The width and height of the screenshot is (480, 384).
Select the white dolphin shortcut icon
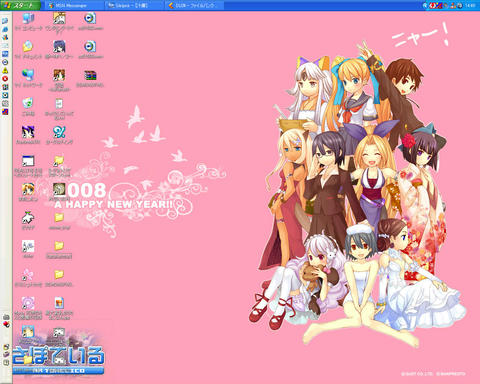pos(28,218)
